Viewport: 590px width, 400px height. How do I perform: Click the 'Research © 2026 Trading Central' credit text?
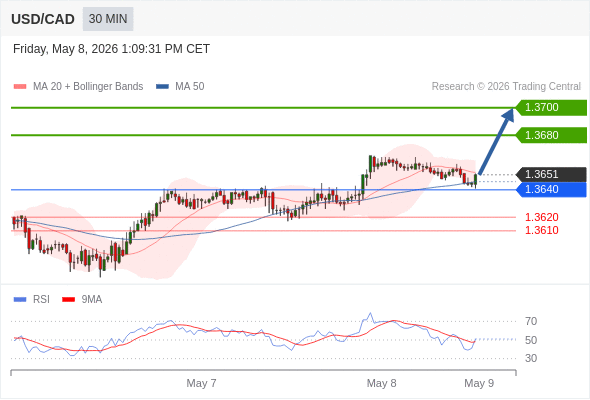(x=506, y=87)
